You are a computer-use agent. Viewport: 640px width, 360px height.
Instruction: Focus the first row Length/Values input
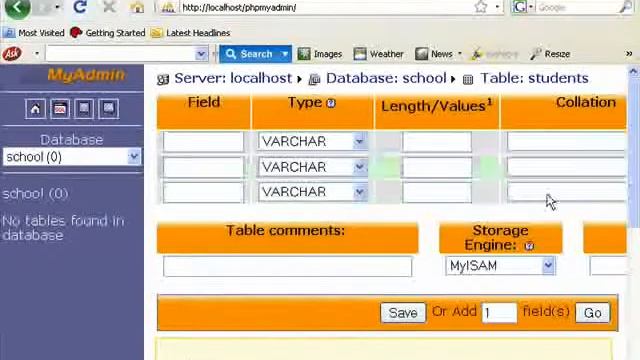click(x=437, y=142)
